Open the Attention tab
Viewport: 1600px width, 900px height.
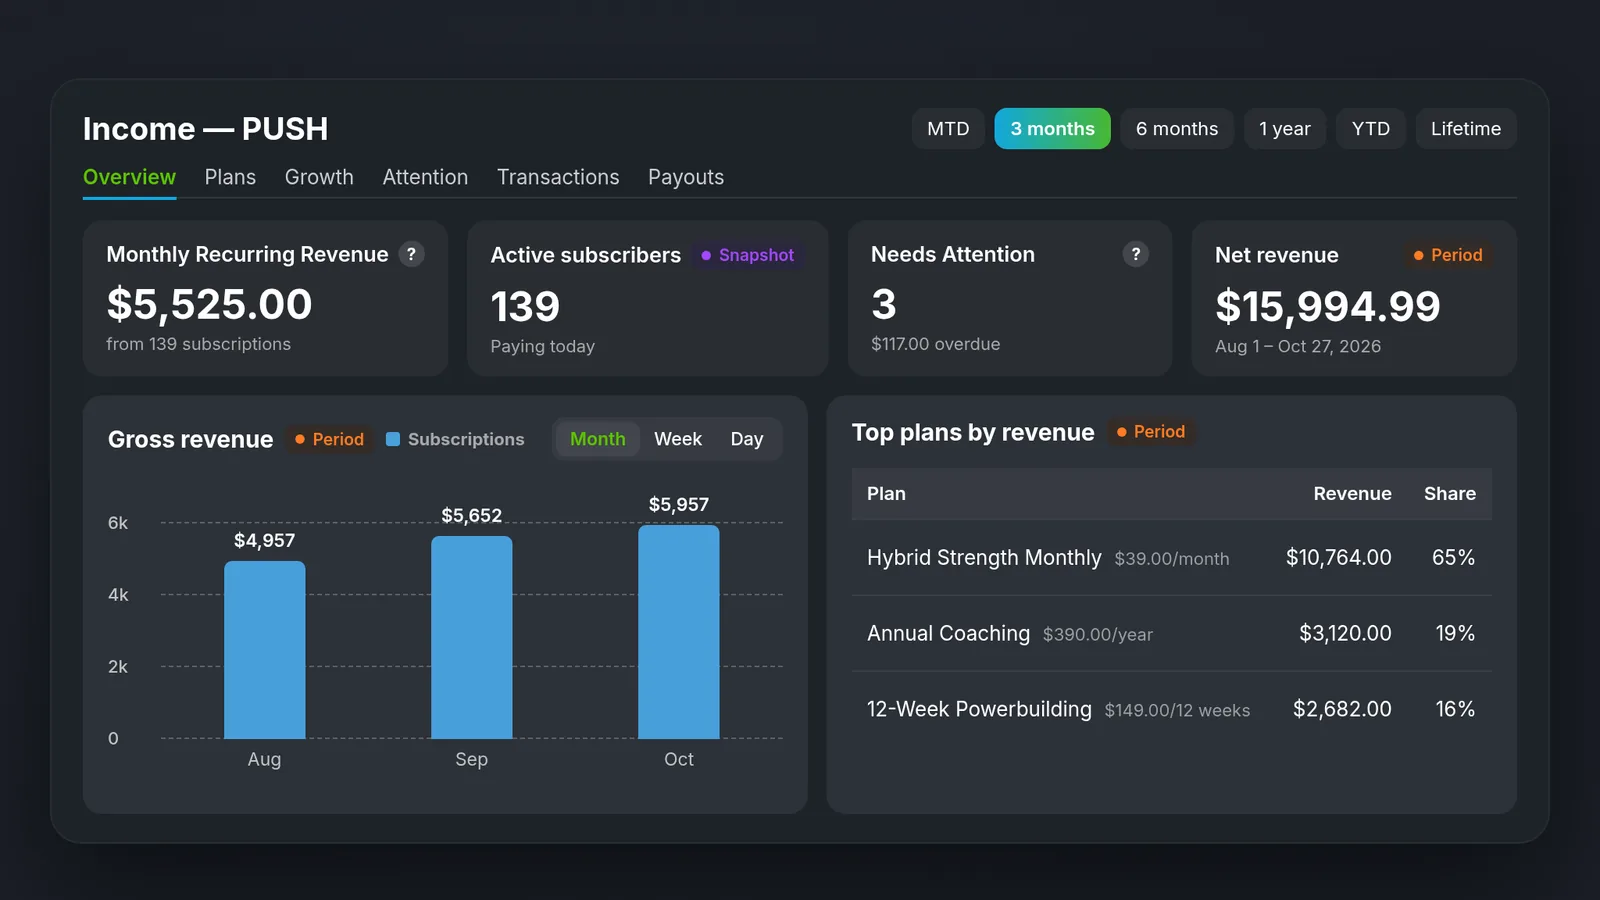click(x=425, y=177)
